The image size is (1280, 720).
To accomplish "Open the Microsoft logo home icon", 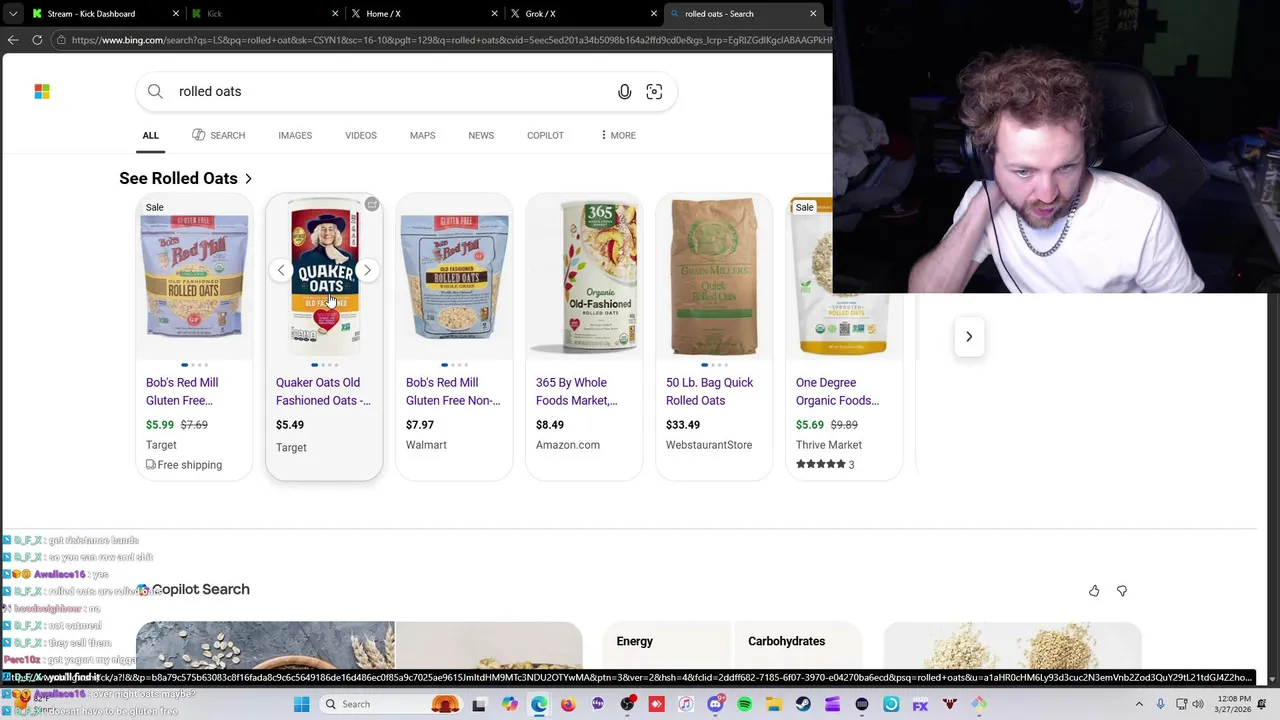I will 42,91.
